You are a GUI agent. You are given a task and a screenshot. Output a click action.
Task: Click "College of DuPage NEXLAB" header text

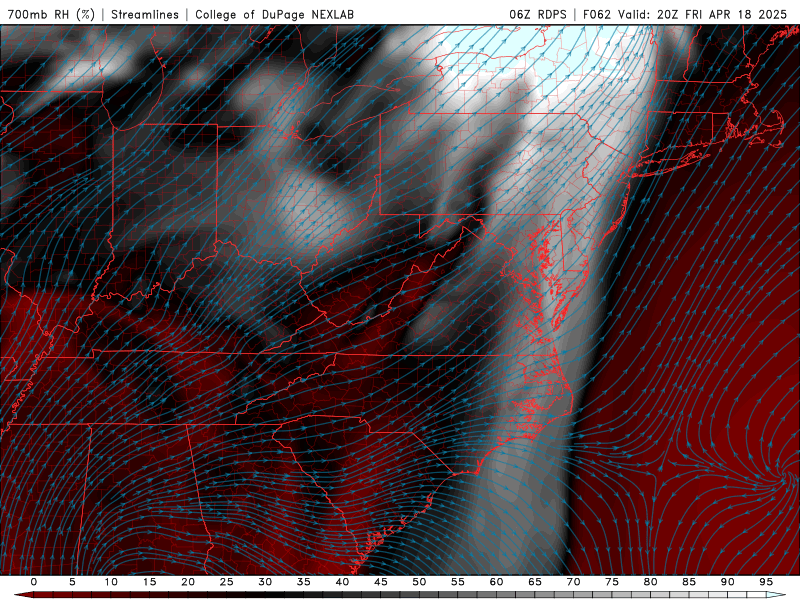tap(274, 14)
